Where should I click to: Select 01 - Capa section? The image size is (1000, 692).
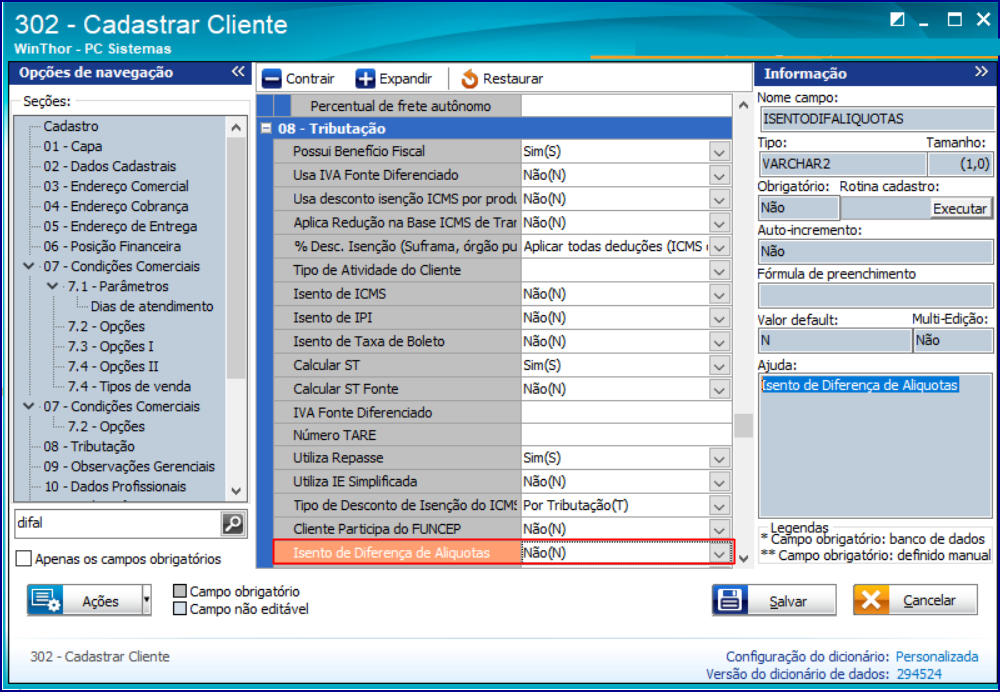[73, 146]
